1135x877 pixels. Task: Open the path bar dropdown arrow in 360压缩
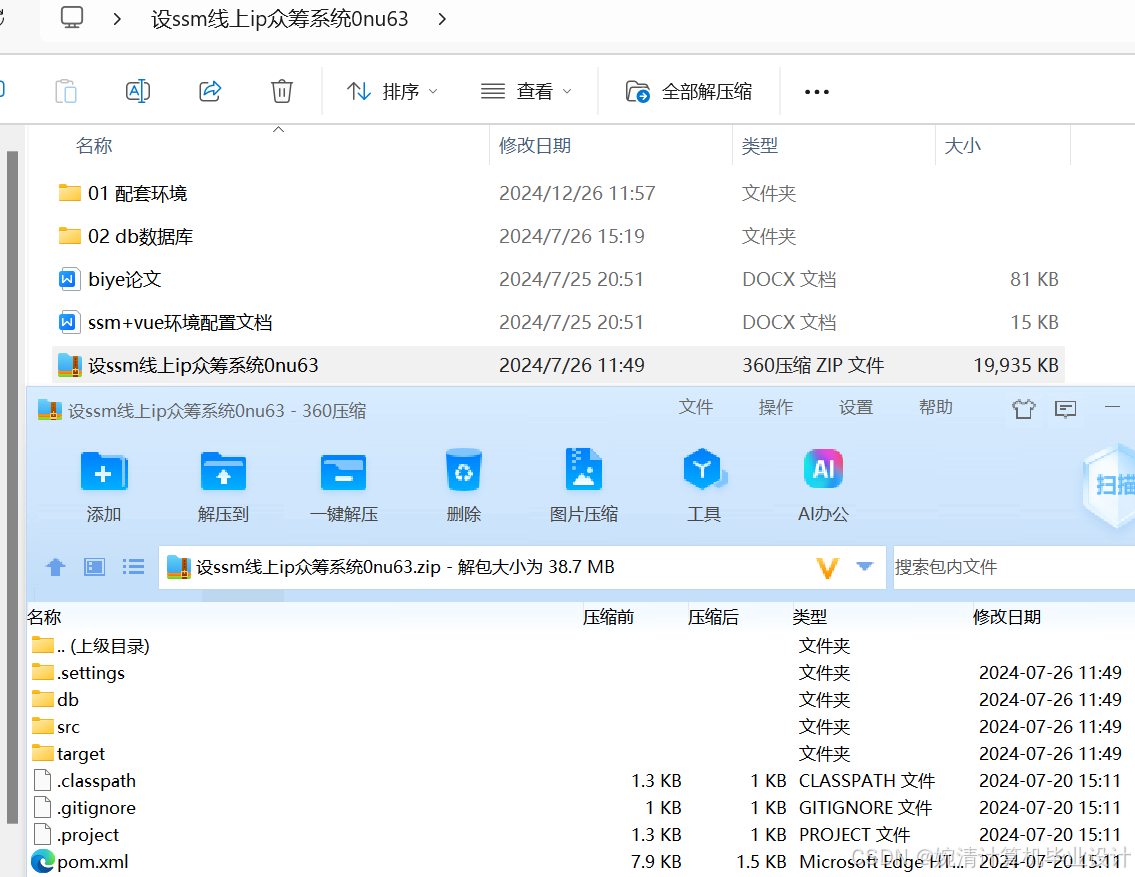864,566
